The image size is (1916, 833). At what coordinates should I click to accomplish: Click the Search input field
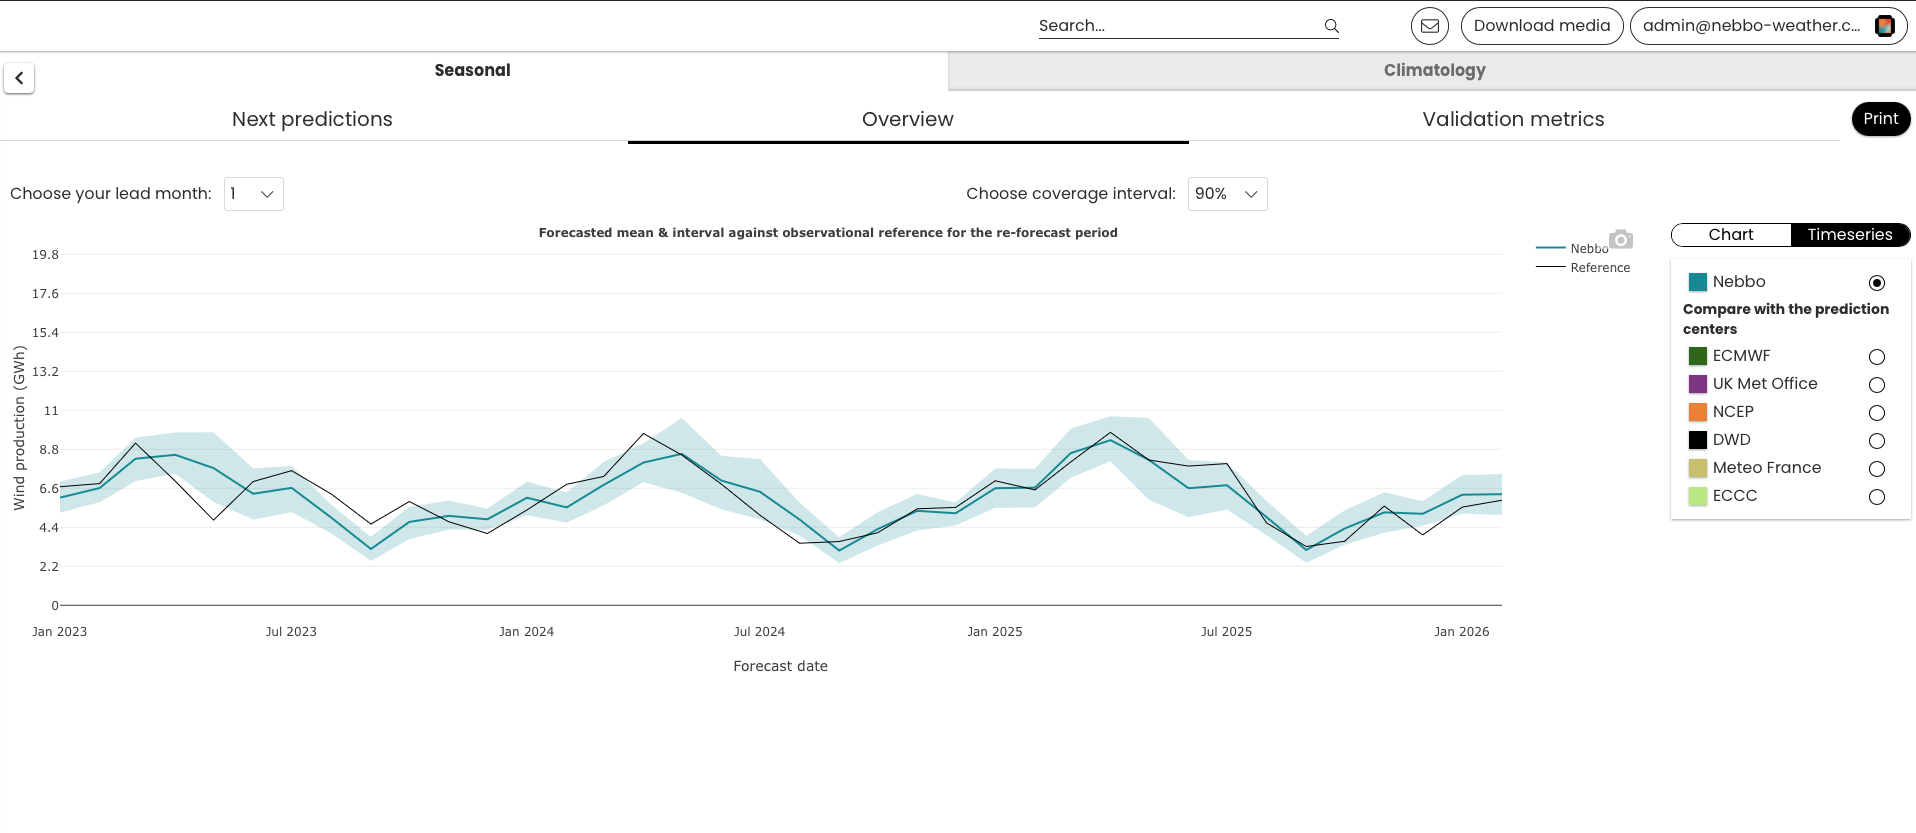(1178, 26)
